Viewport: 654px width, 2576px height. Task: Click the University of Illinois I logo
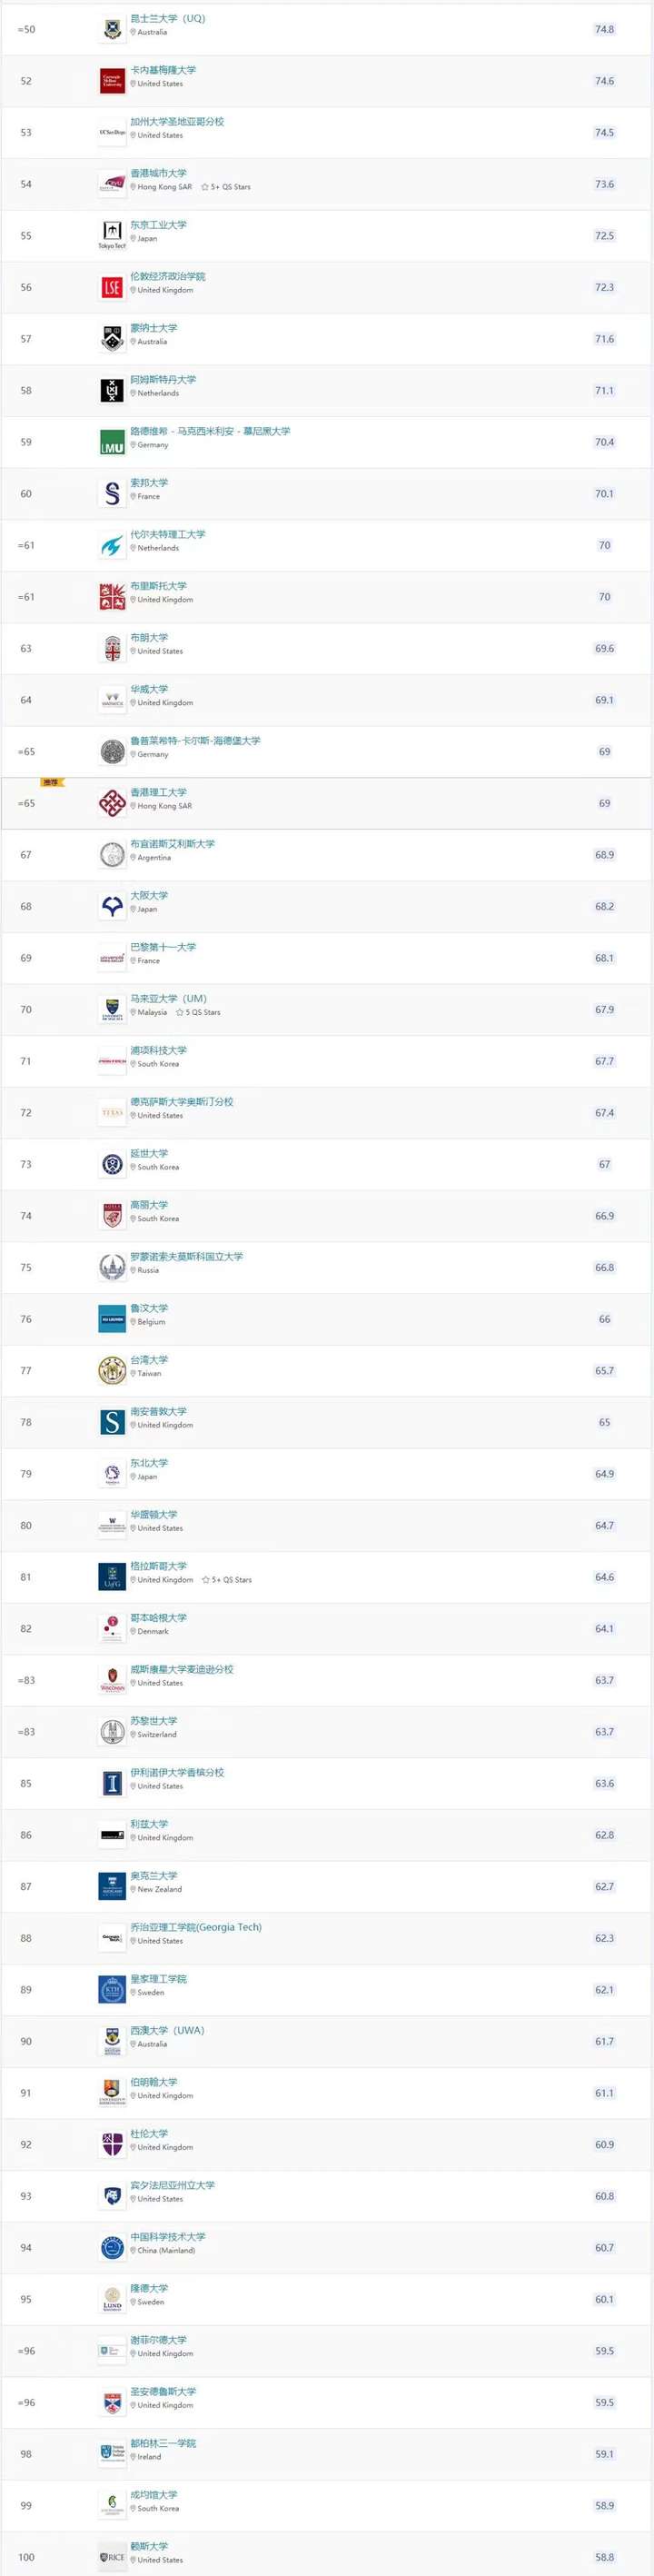112,1783
